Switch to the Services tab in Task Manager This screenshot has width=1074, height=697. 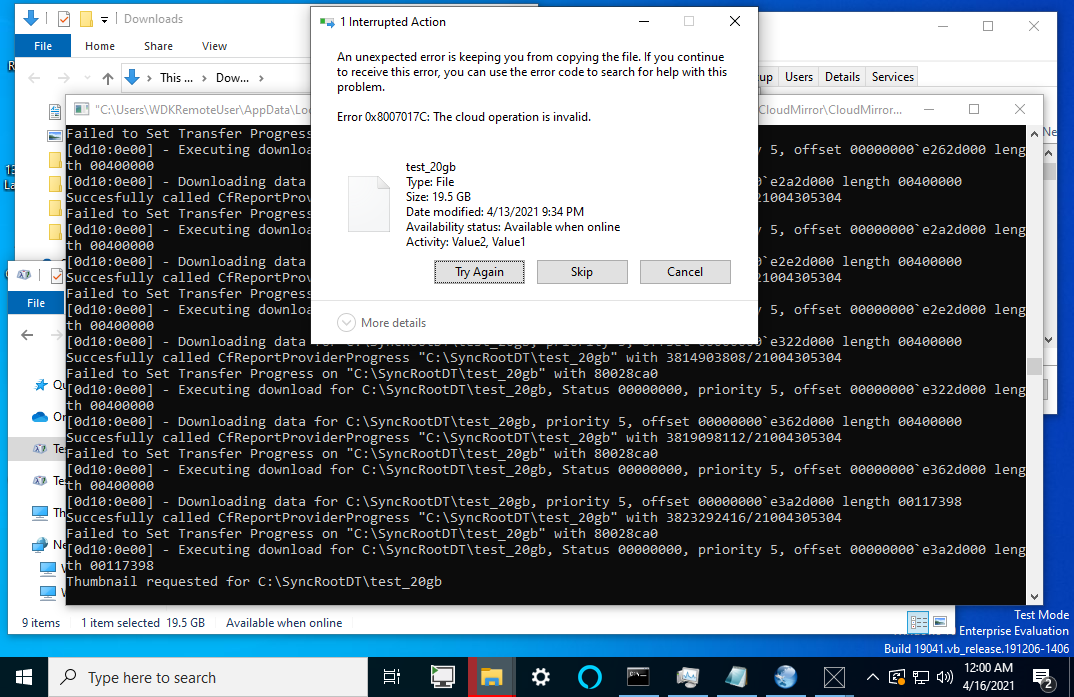(x=891, y=76)
